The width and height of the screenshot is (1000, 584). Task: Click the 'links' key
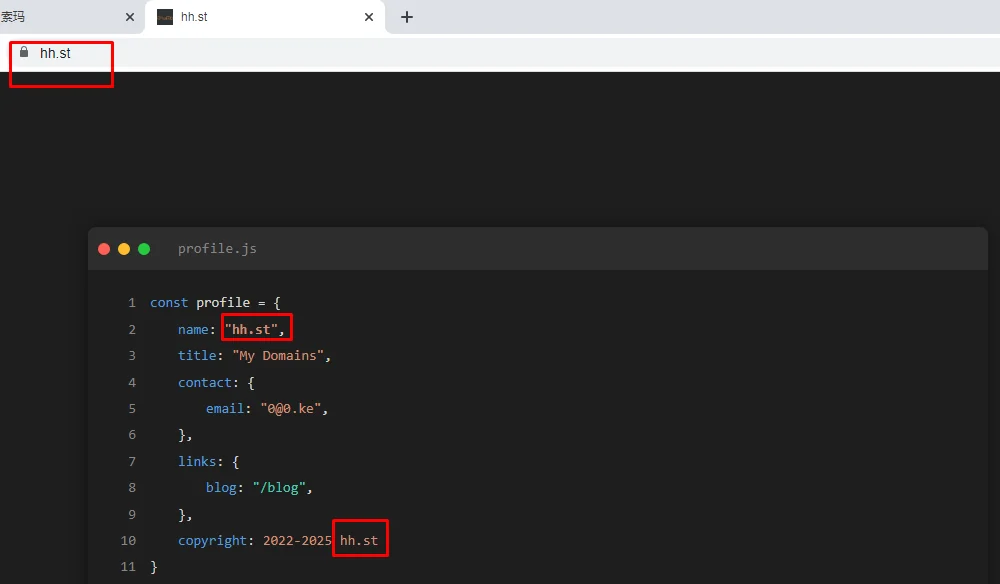[197, 462]
